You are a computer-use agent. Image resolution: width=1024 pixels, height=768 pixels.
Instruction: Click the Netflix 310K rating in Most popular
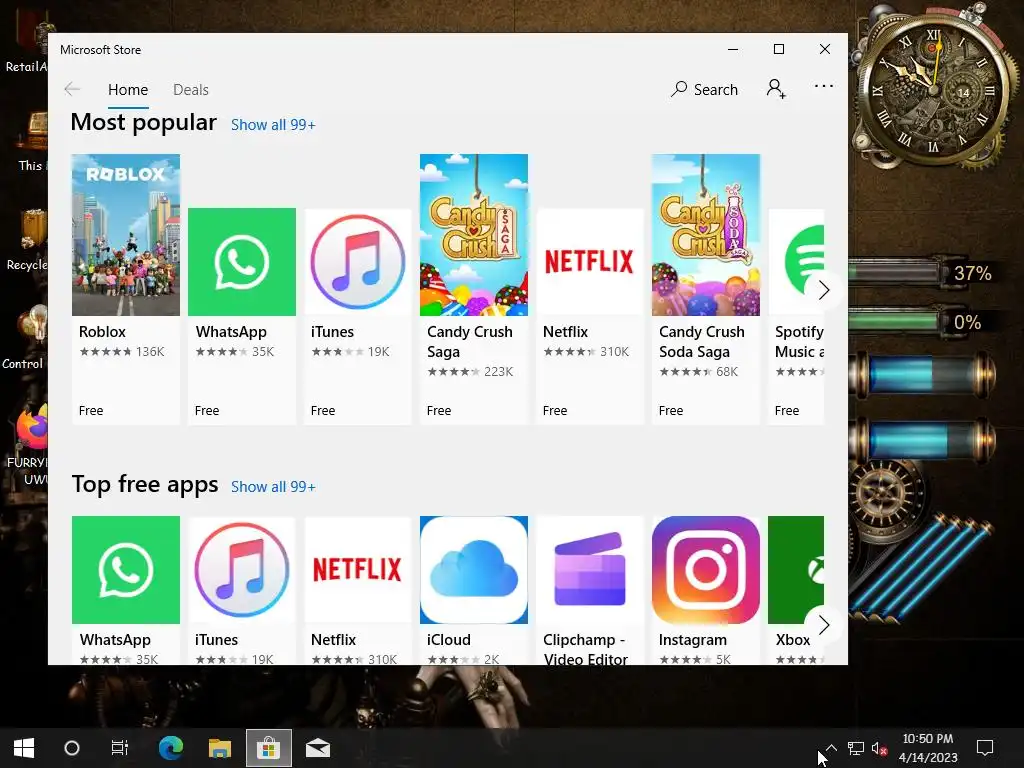coord(586,351)
